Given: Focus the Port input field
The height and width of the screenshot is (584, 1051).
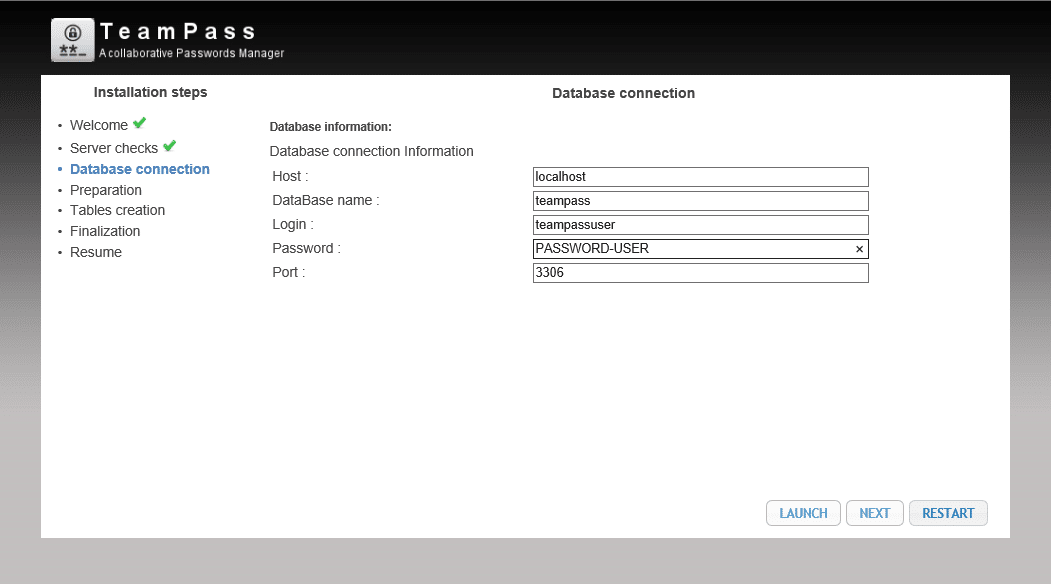Looking at the screenshot, I should [700, 273].
